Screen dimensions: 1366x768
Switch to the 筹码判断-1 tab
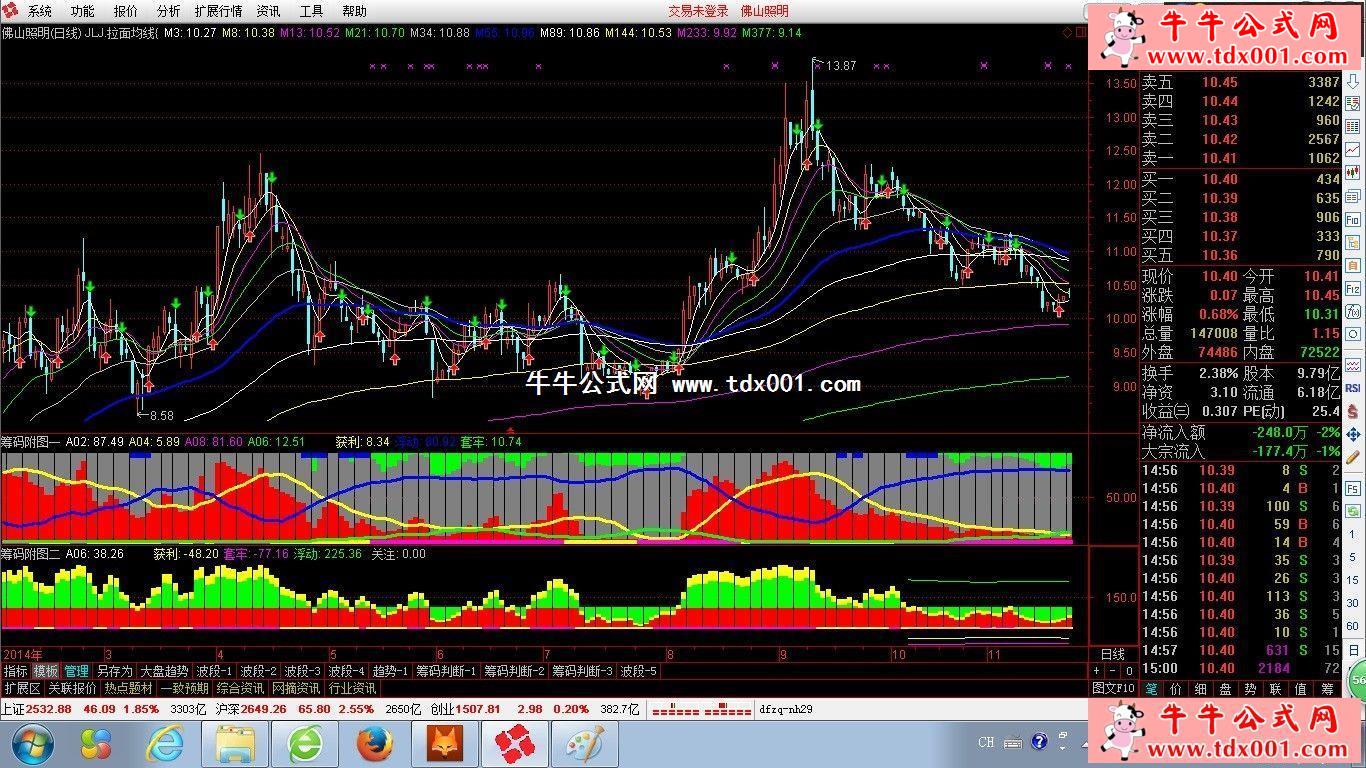pos(445,671)
